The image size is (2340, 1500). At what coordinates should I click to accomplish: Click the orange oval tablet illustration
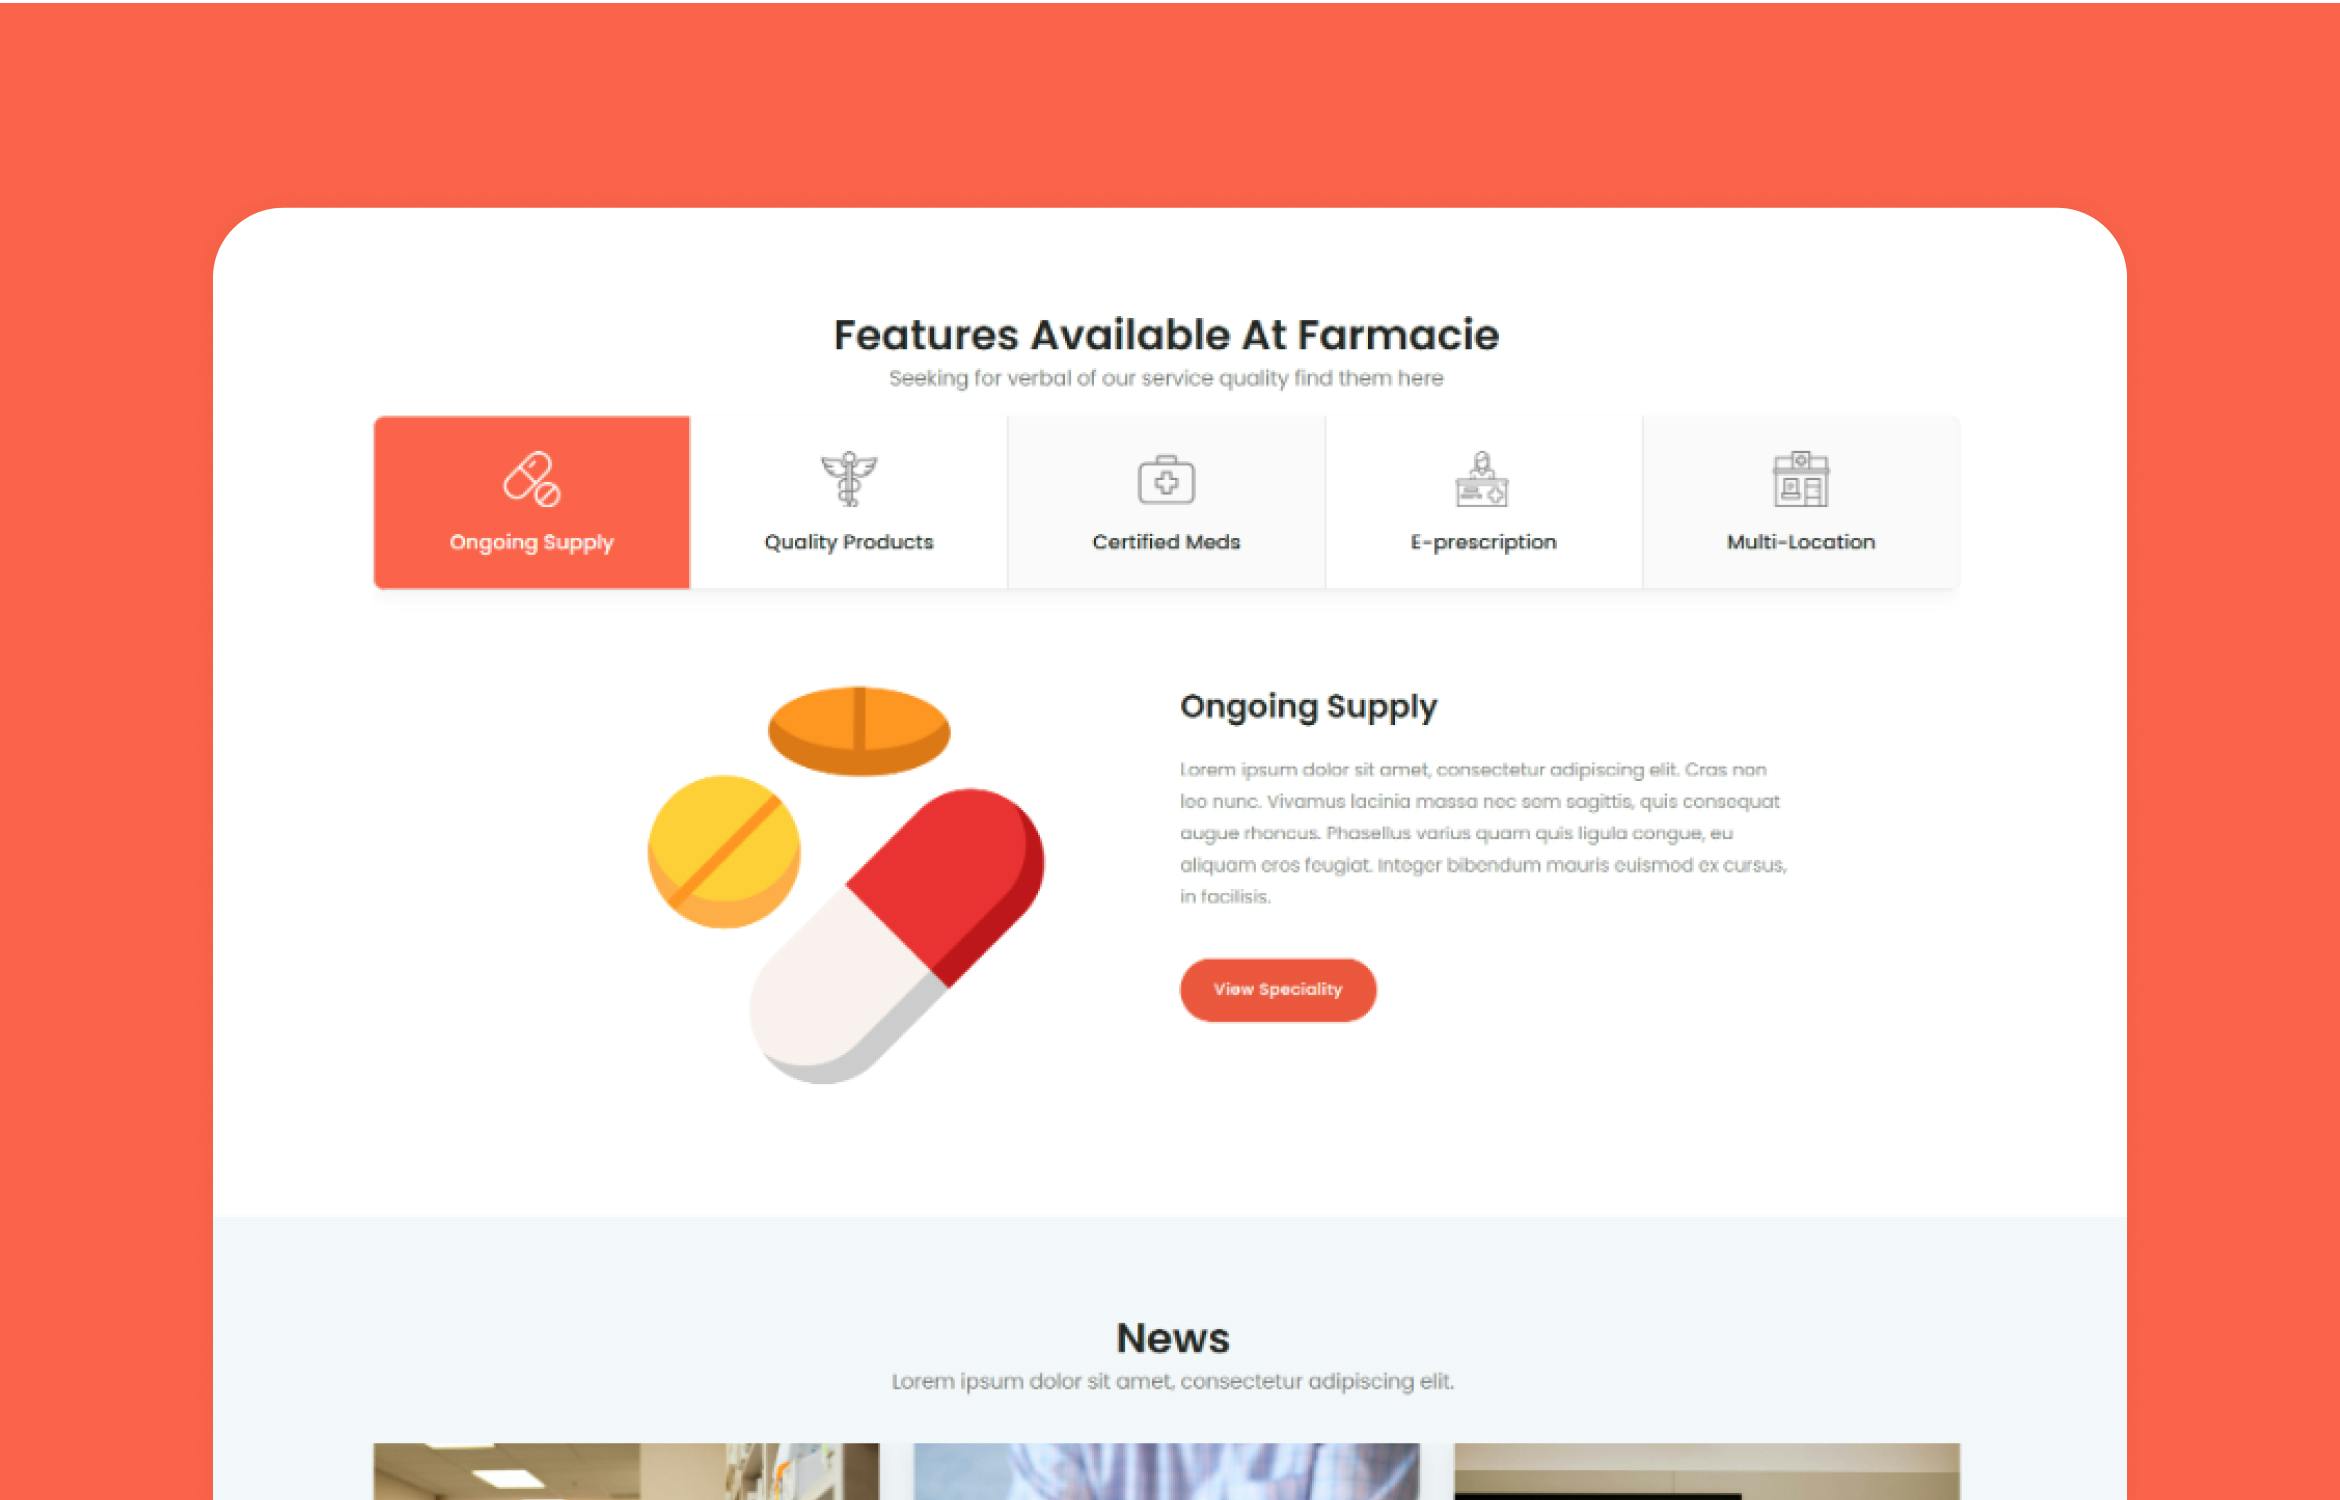tap(859, 731)
